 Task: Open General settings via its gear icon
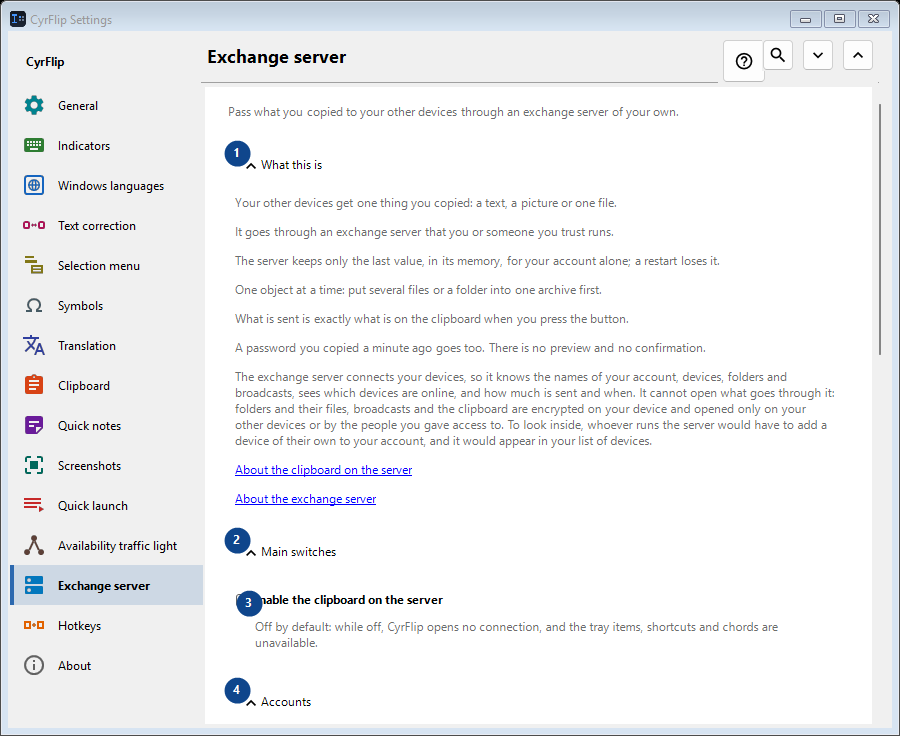(x=34, y=105)
